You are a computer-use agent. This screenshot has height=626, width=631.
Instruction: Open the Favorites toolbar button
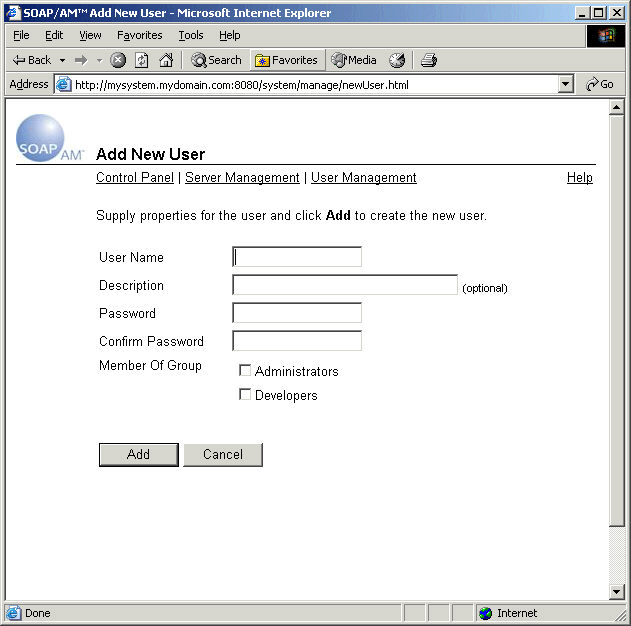pos(286,60)
